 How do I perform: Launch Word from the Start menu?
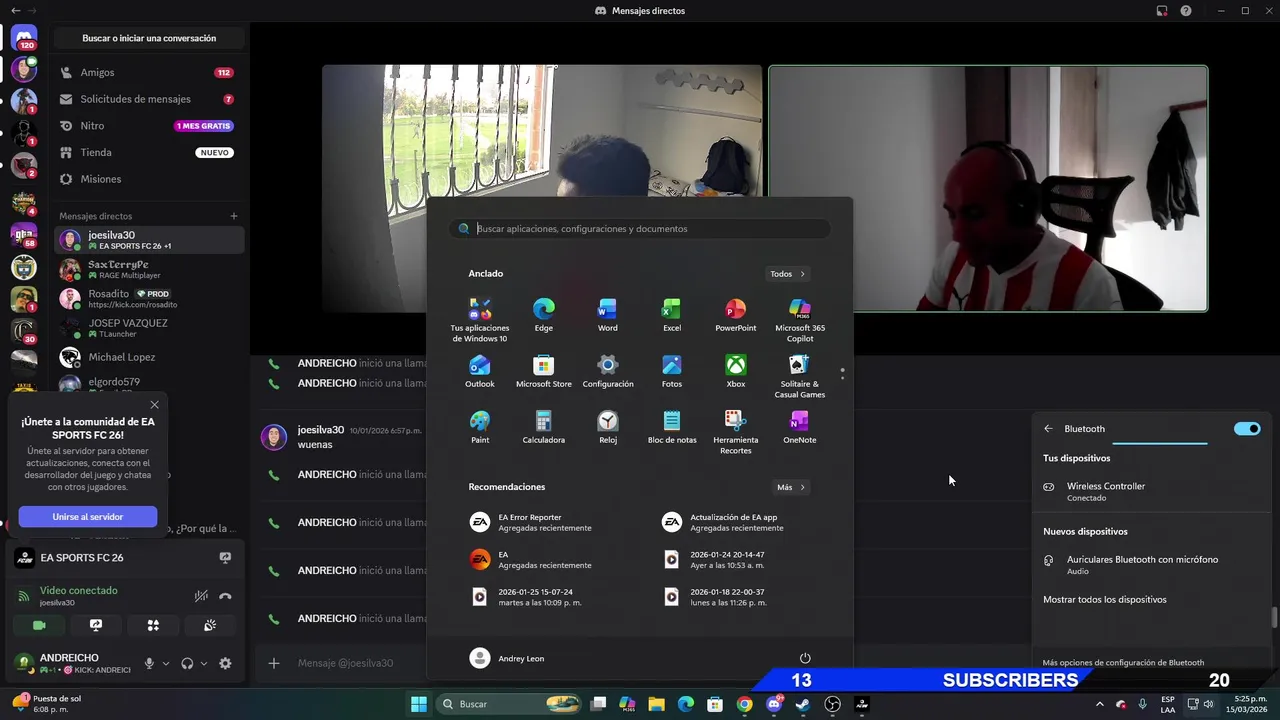[x=607, y=315]
